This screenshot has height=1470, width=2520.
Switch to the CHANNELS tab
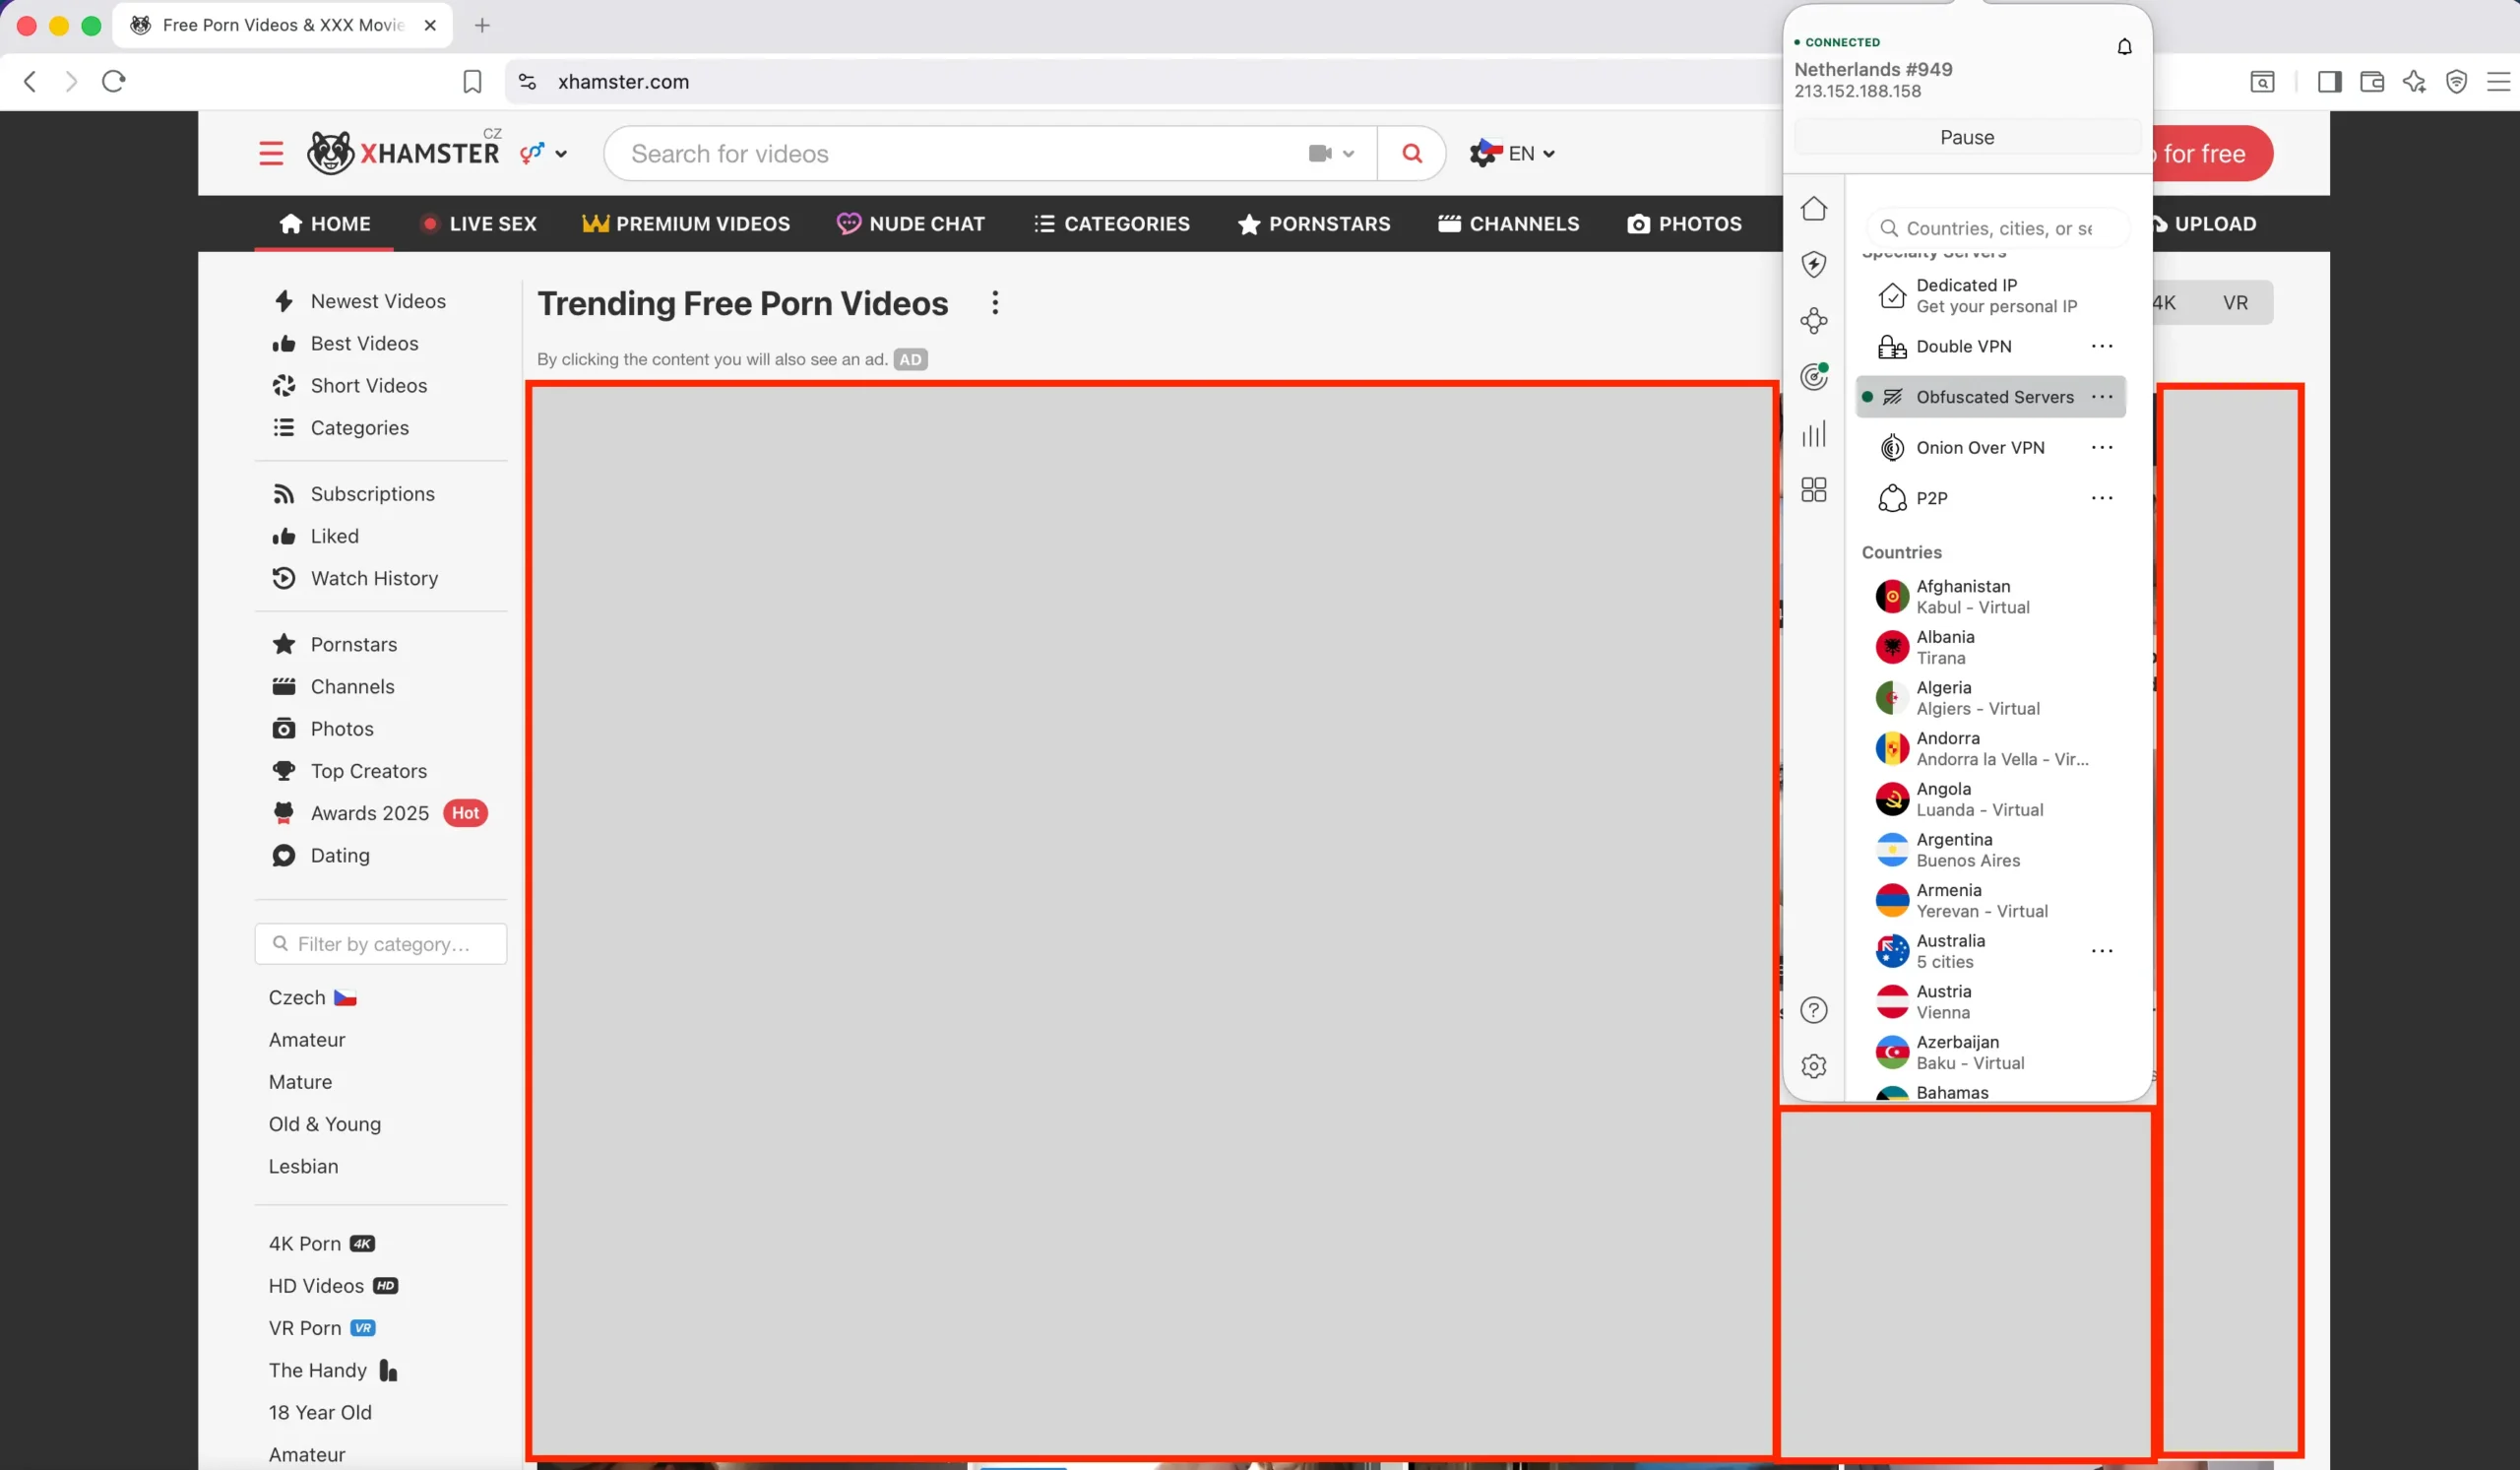(x=1508, y=223)
